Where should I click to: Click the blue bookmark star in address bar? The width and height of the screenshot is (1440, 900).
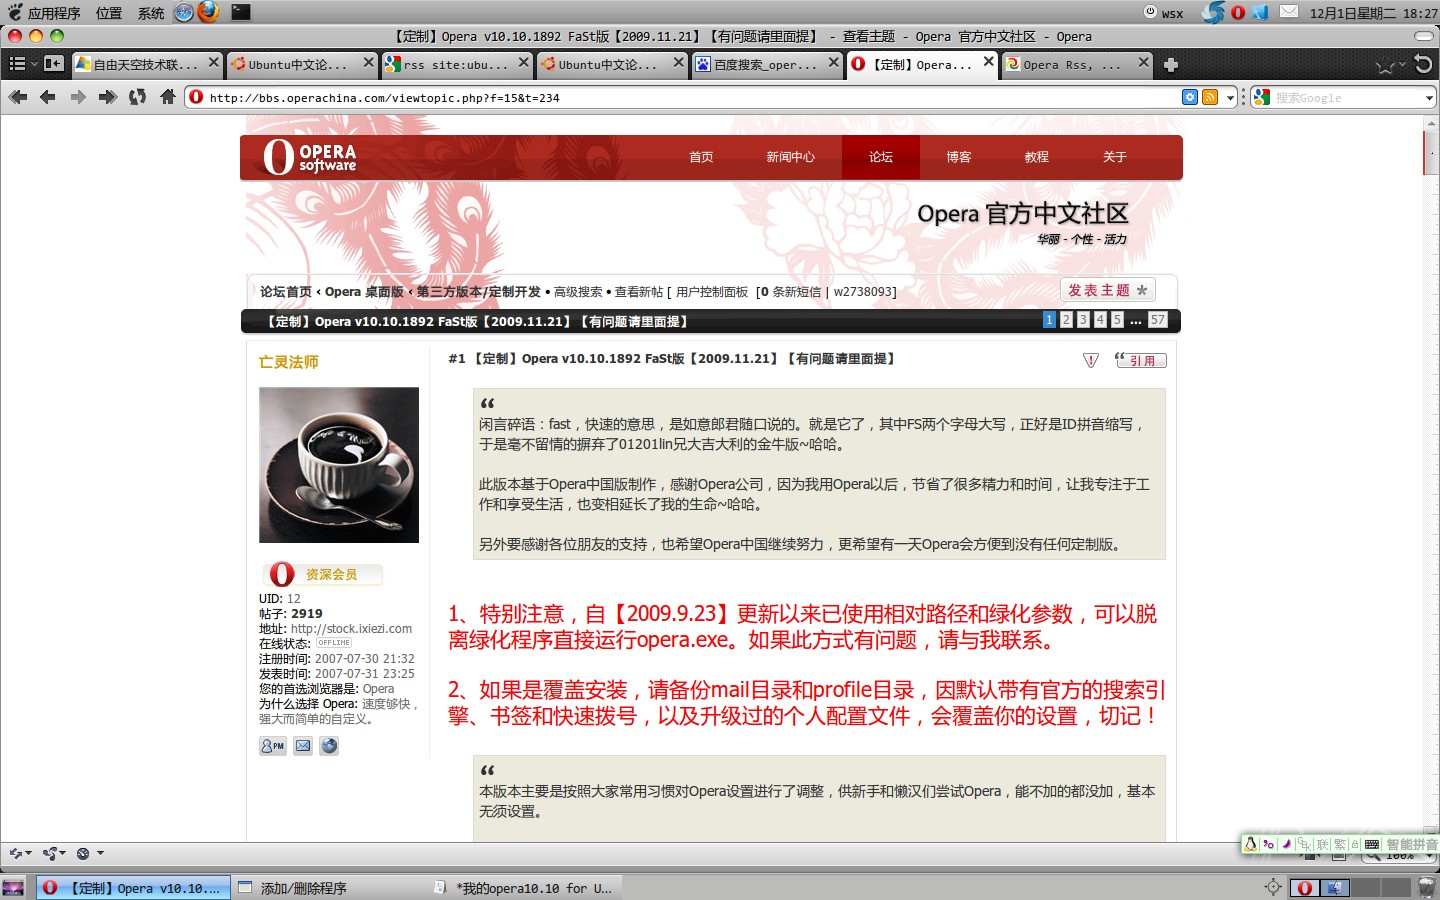coord(1190,97)
